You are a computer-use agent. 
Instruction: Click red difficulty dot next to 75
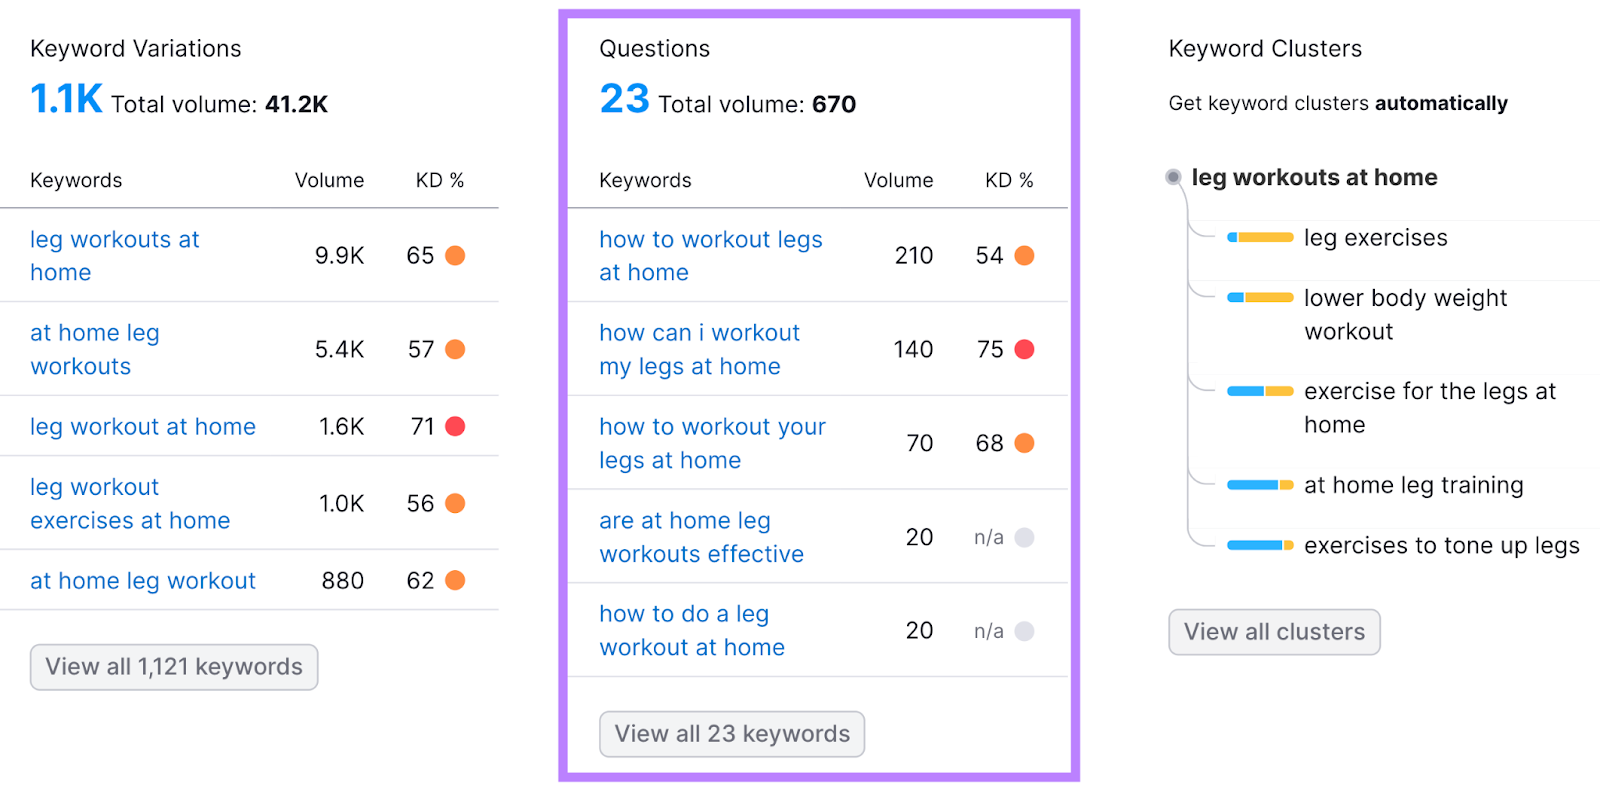coord(1024,350)
